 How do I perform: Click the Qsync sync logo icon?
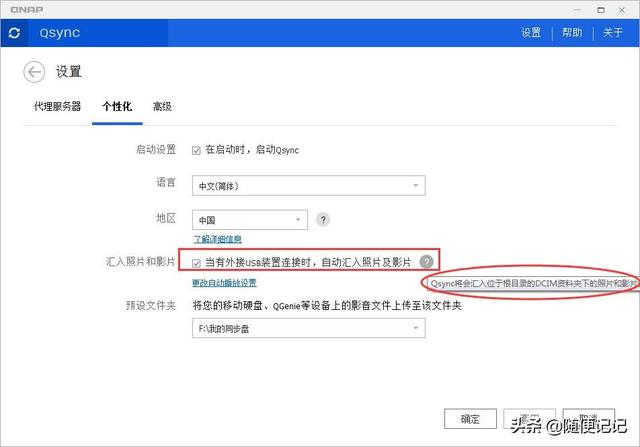tap(14, 33)
